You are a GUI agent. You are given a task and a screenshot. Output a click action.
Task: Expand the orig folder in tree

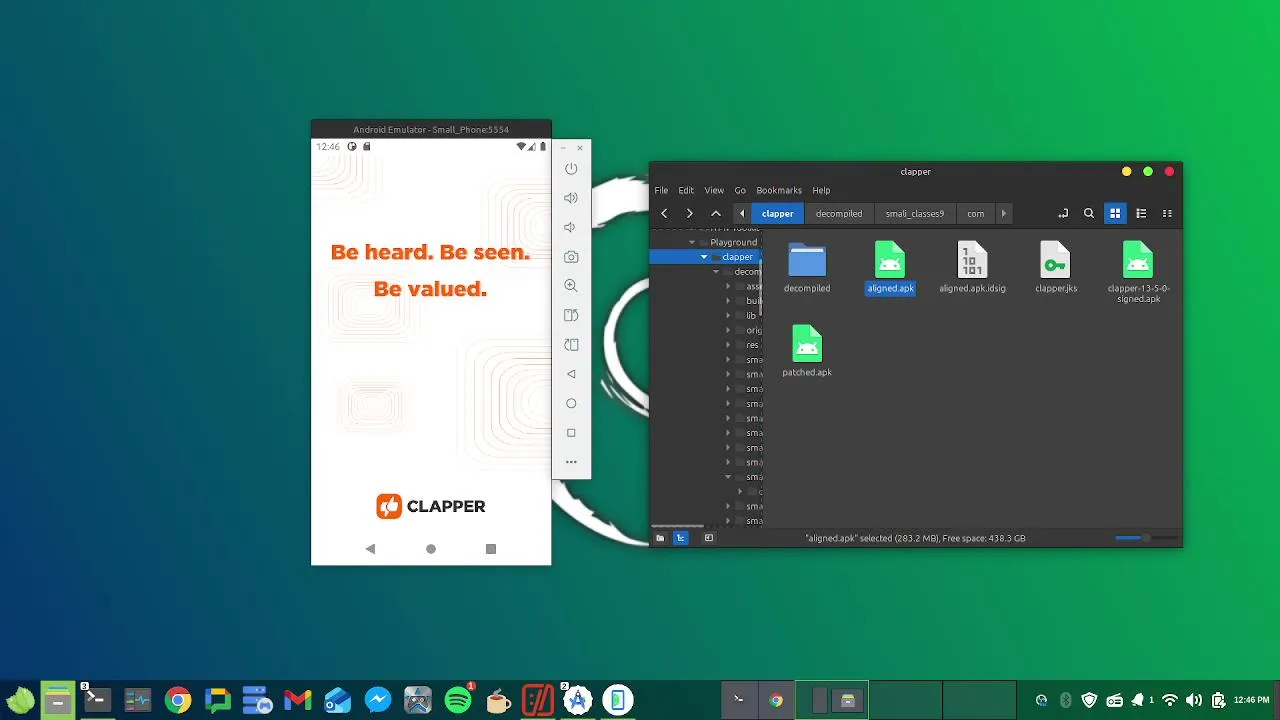pos(728,330)
